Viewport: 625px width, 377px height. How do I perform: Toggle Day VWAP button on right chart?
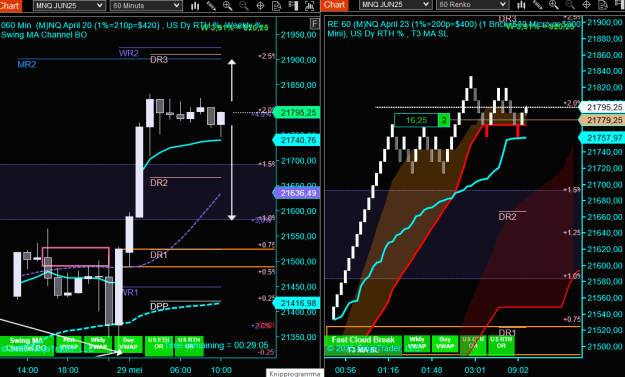click(x=445, y=343)
